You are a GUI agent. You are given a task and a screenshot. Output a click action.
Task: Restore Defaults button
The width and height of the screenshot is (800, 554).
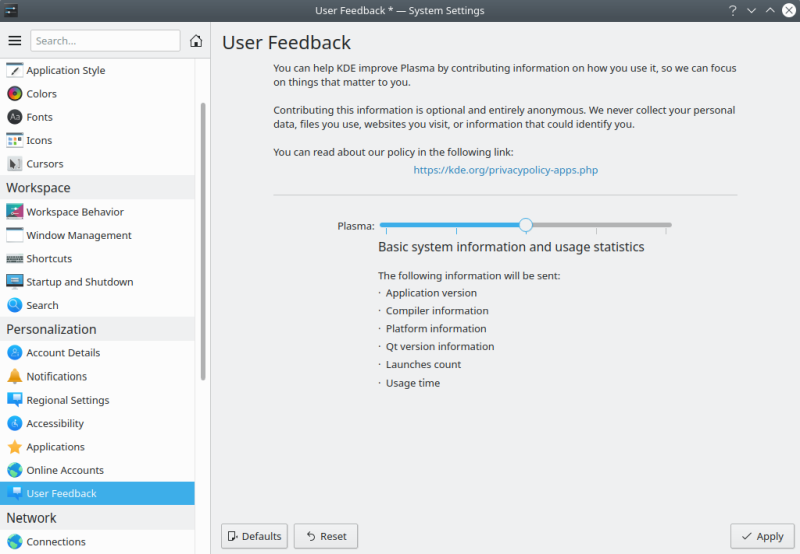[x=254, y=536]
